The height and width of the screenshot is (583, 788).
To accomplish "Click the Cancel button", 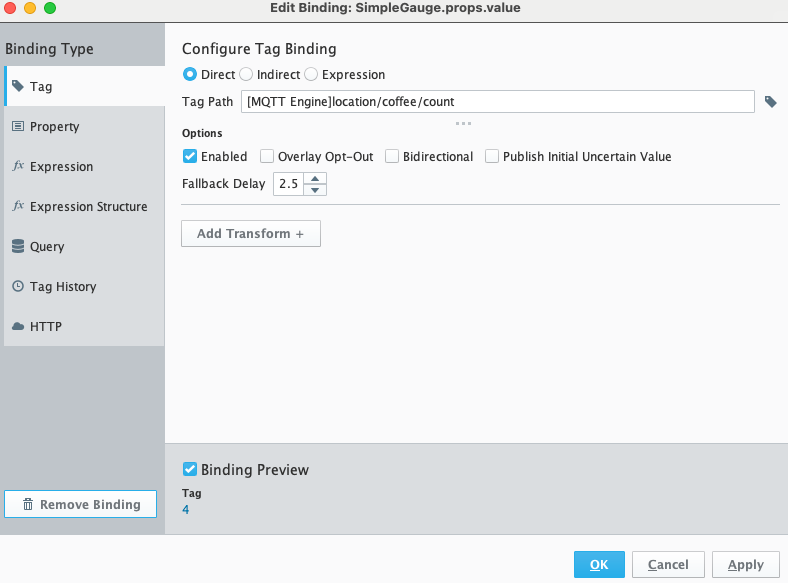I will (668, 564).
